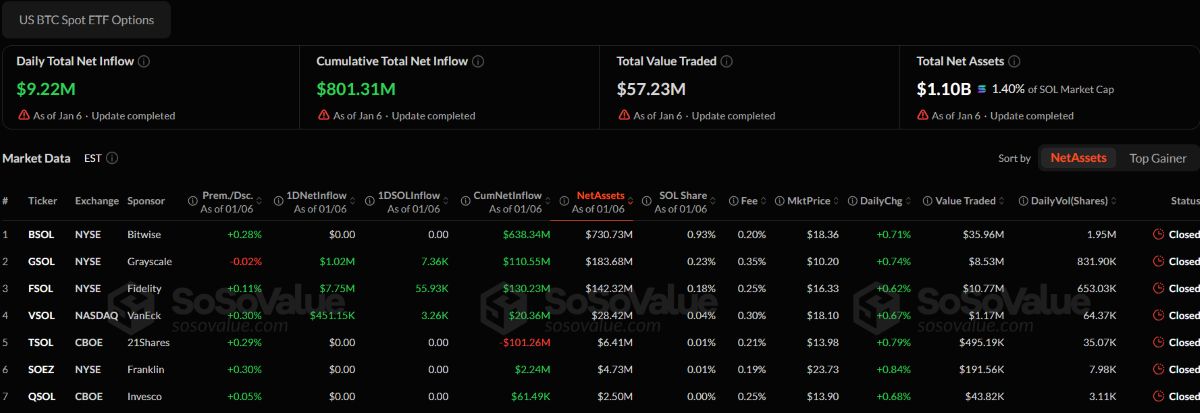
Task: Click info icon beside Cumulative Total Net Inflow
Action: point(478,61)
